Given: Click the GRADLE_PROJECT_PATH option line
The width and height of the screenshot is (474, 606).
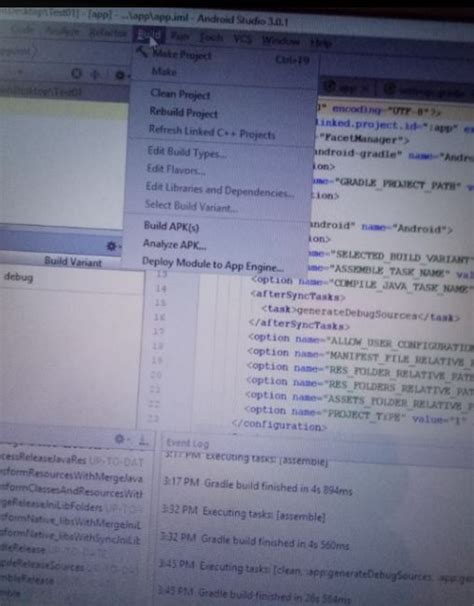Looking at the screenshot, I should [x=393, y=184].
